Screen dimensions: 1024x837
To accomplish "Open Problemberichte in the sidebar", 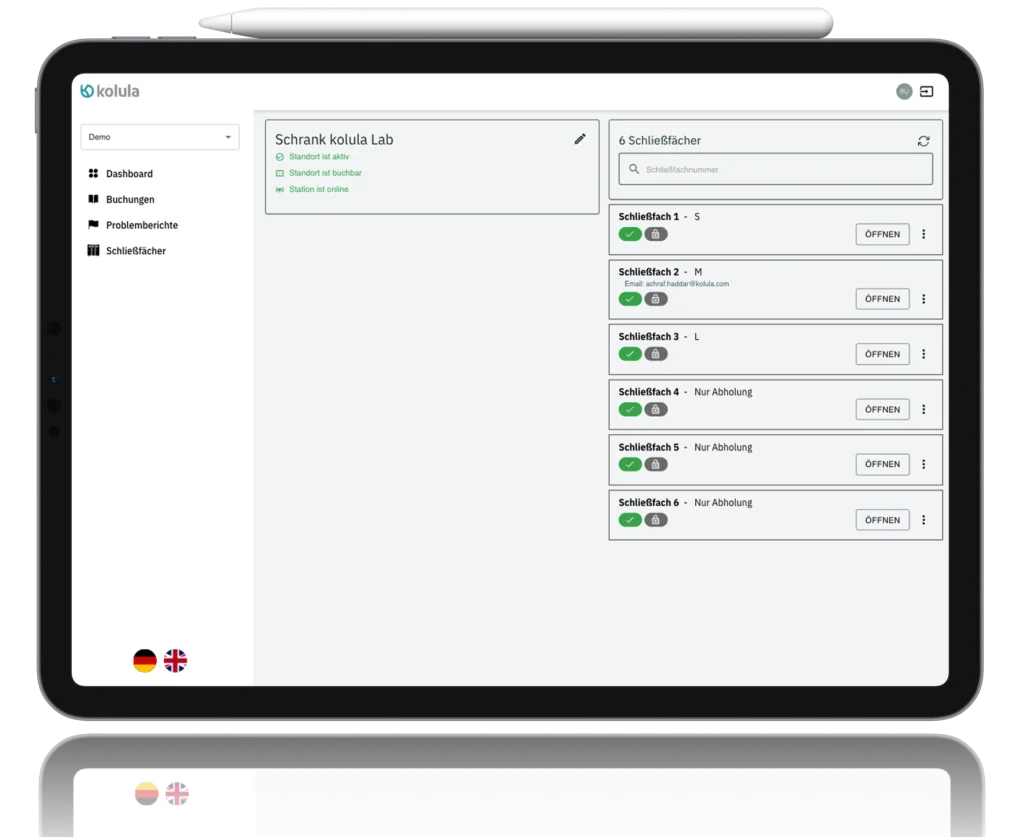I will tap(141, 225).
